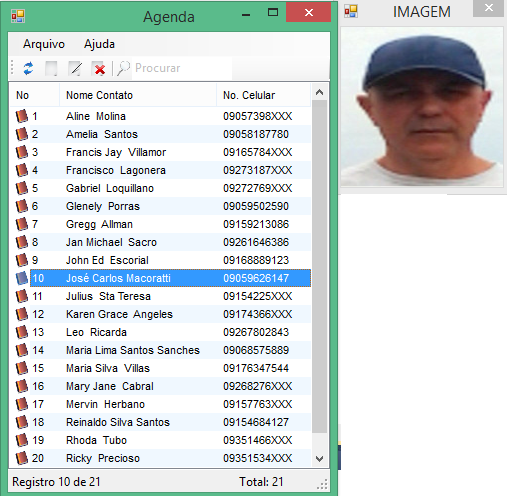This screenshot has height=496, width=507.
Task: Click the magnifier search icon
Action: click(123, 68)
